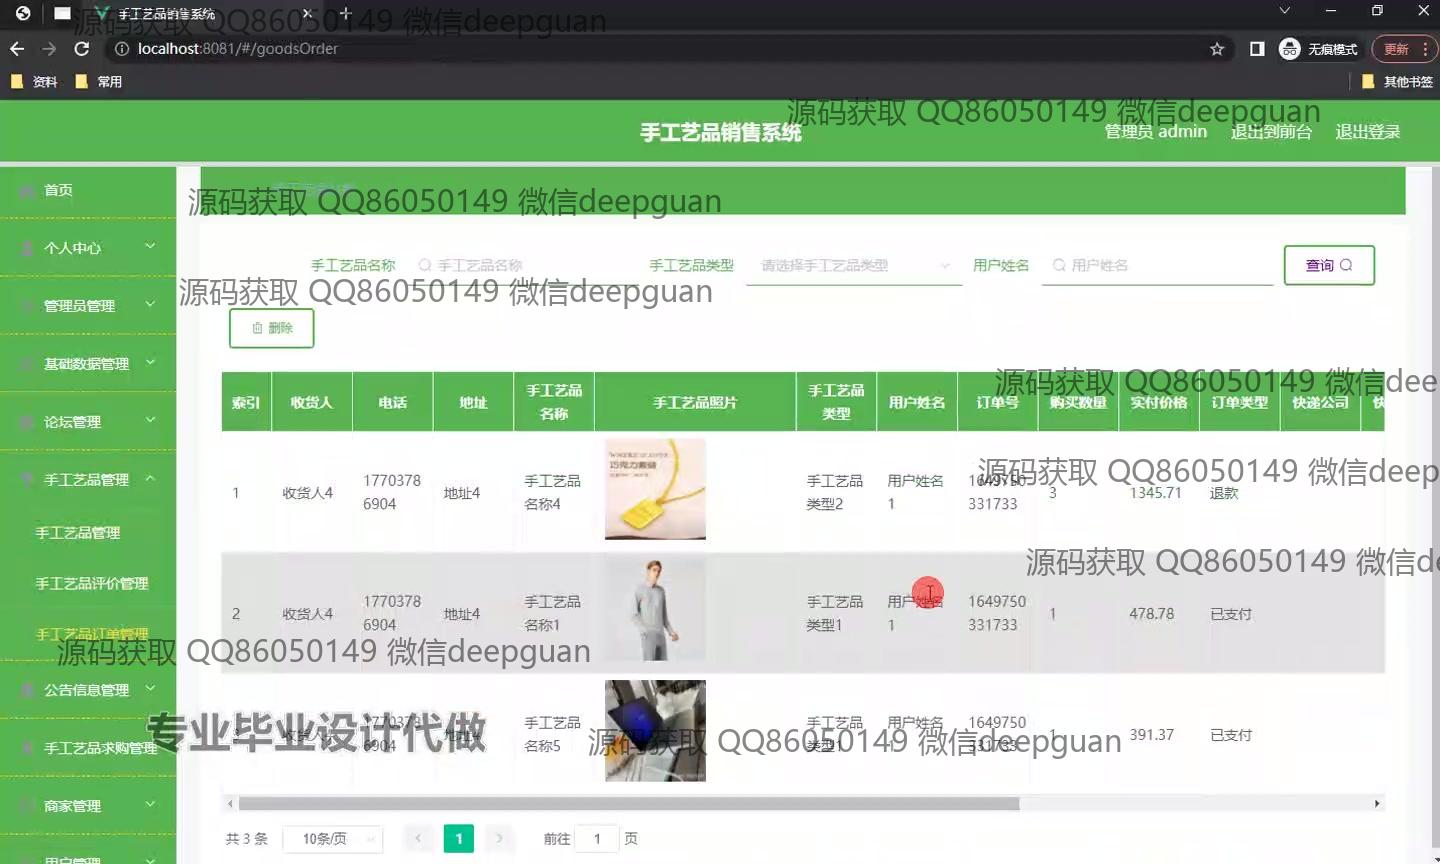The image size is (1440, 864).
Task: Click the 快递公司 column header
Action: coord(1320,402)
